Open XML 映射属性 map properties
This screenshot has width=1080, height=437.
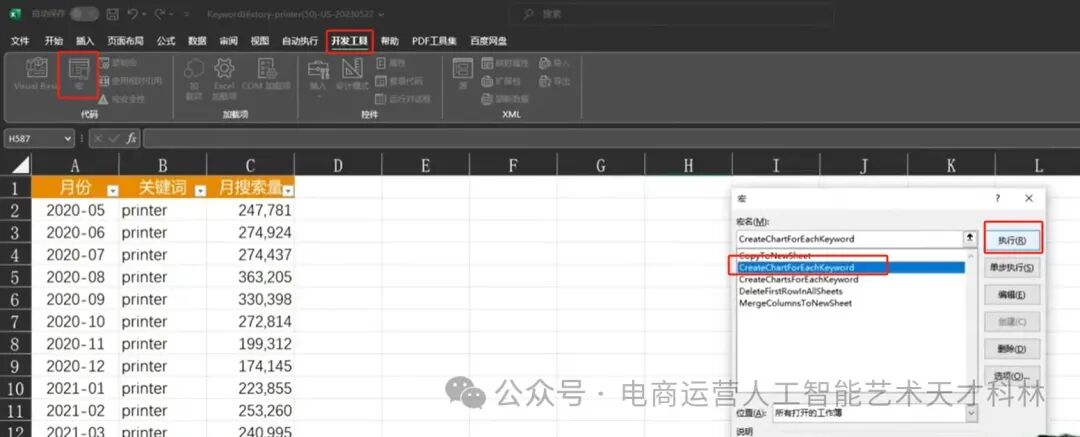505,63
